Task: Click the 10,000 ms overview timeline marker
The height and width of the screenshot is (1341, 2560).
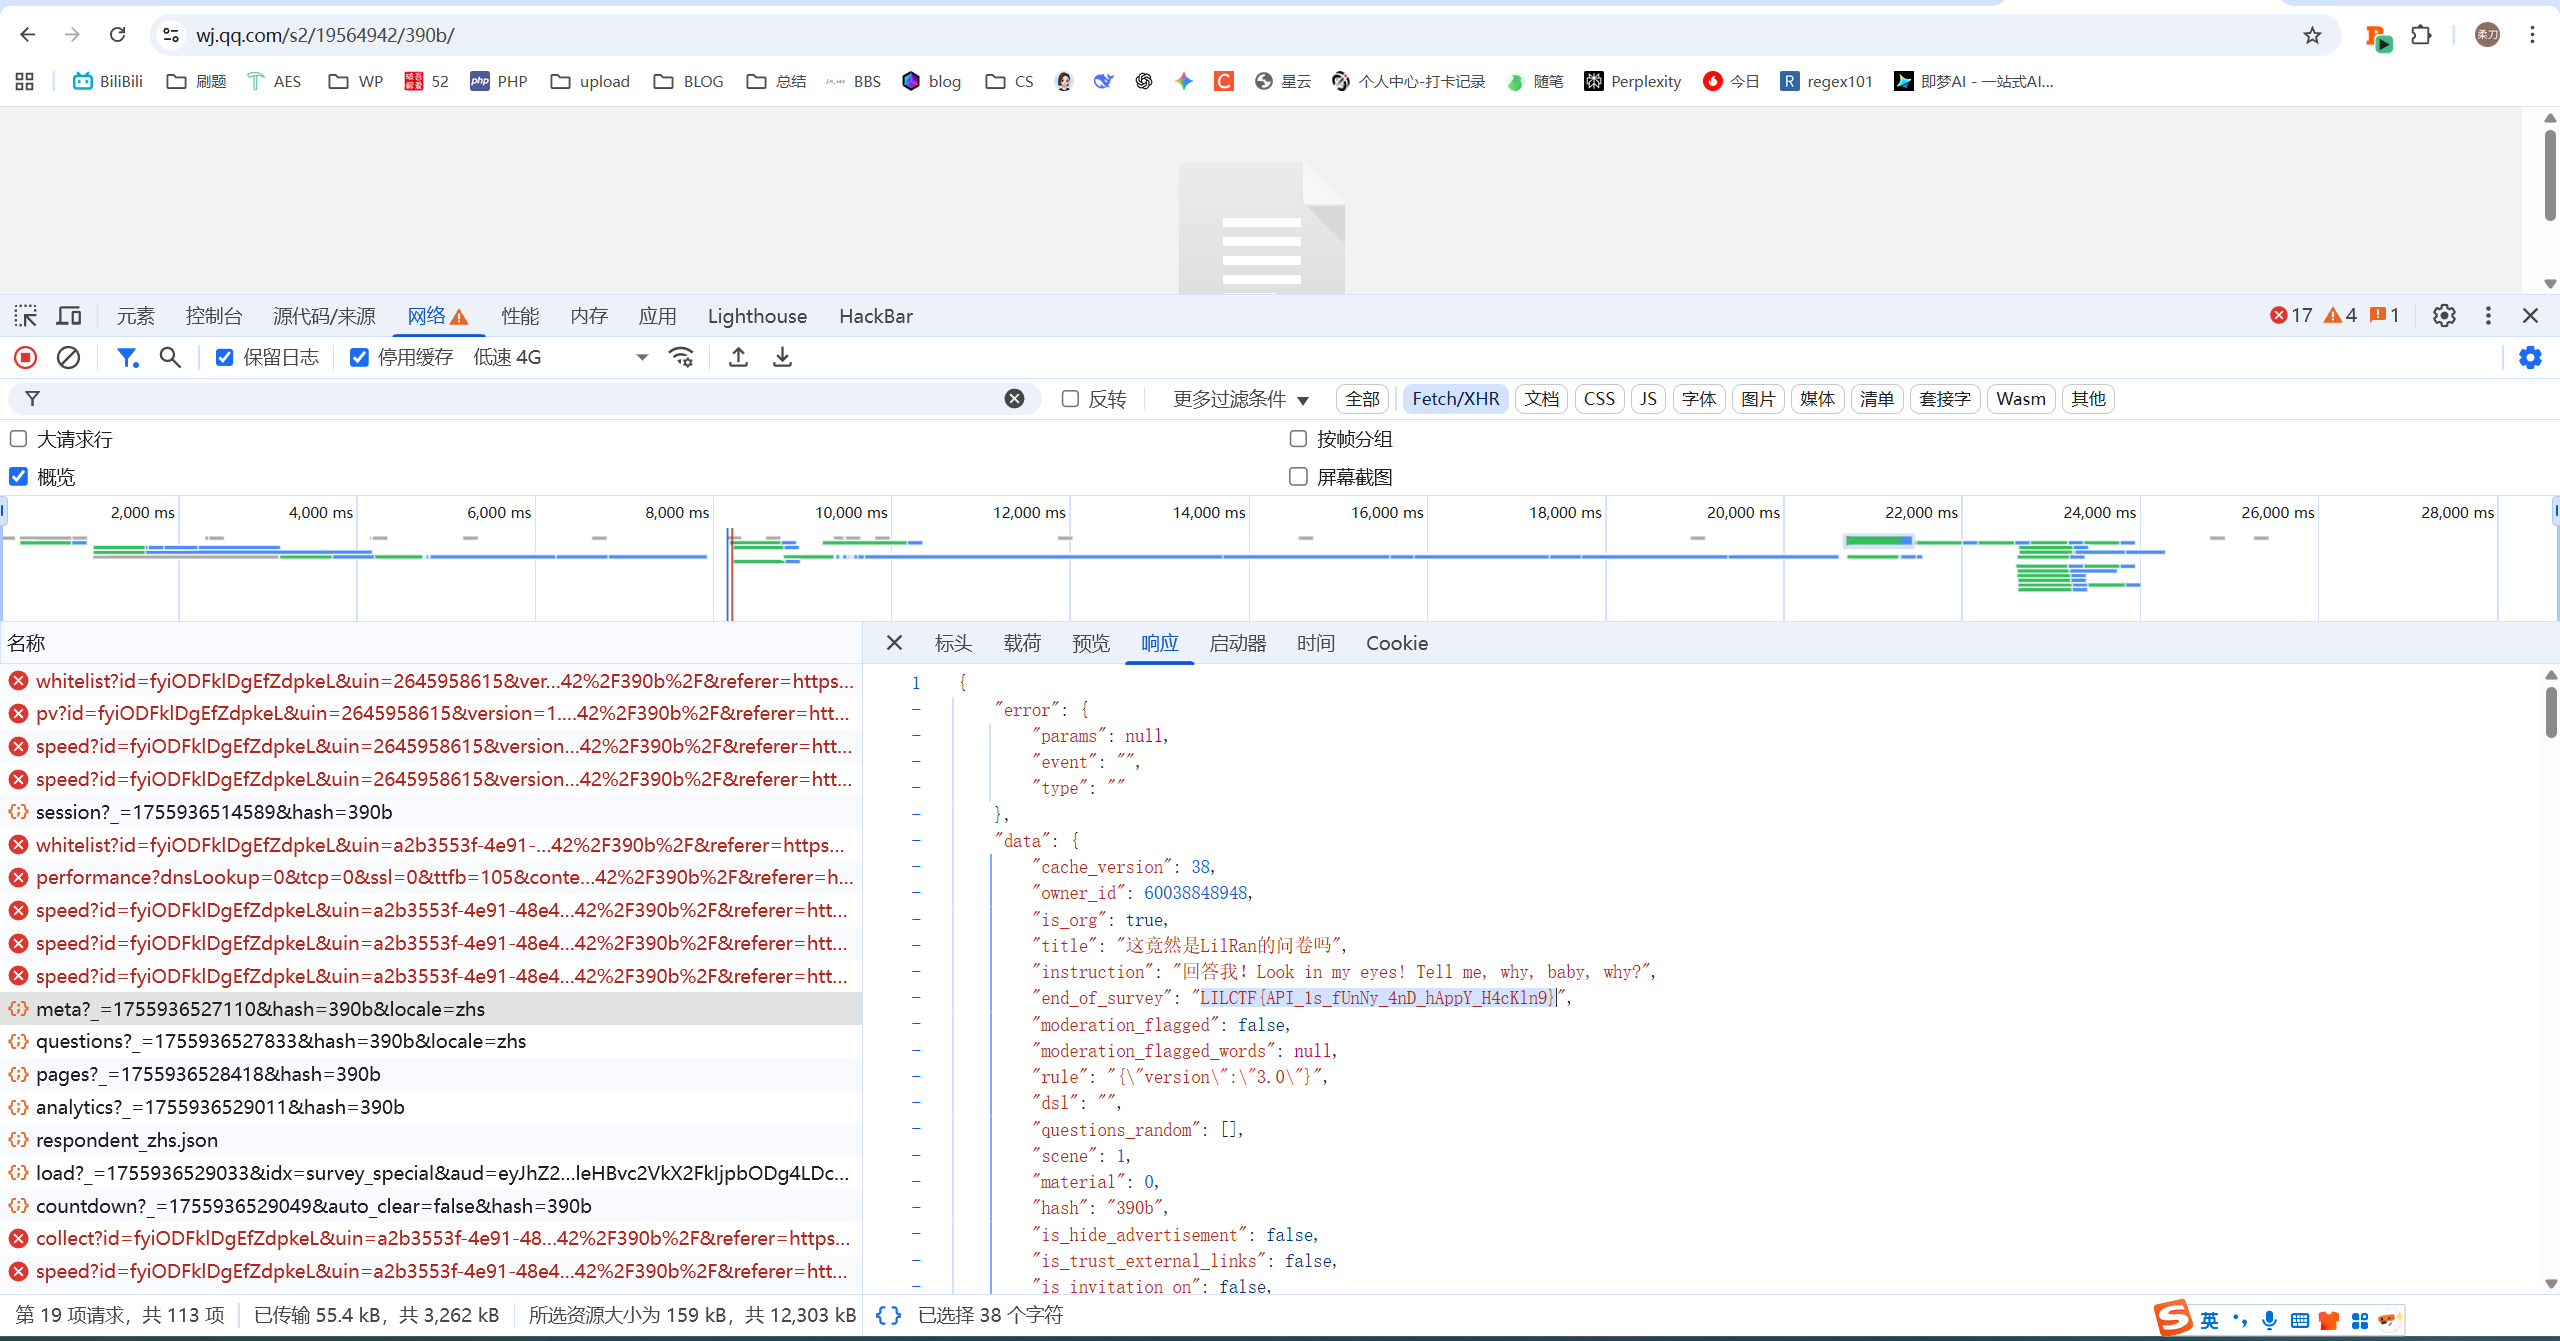Action: coord(850,512)
